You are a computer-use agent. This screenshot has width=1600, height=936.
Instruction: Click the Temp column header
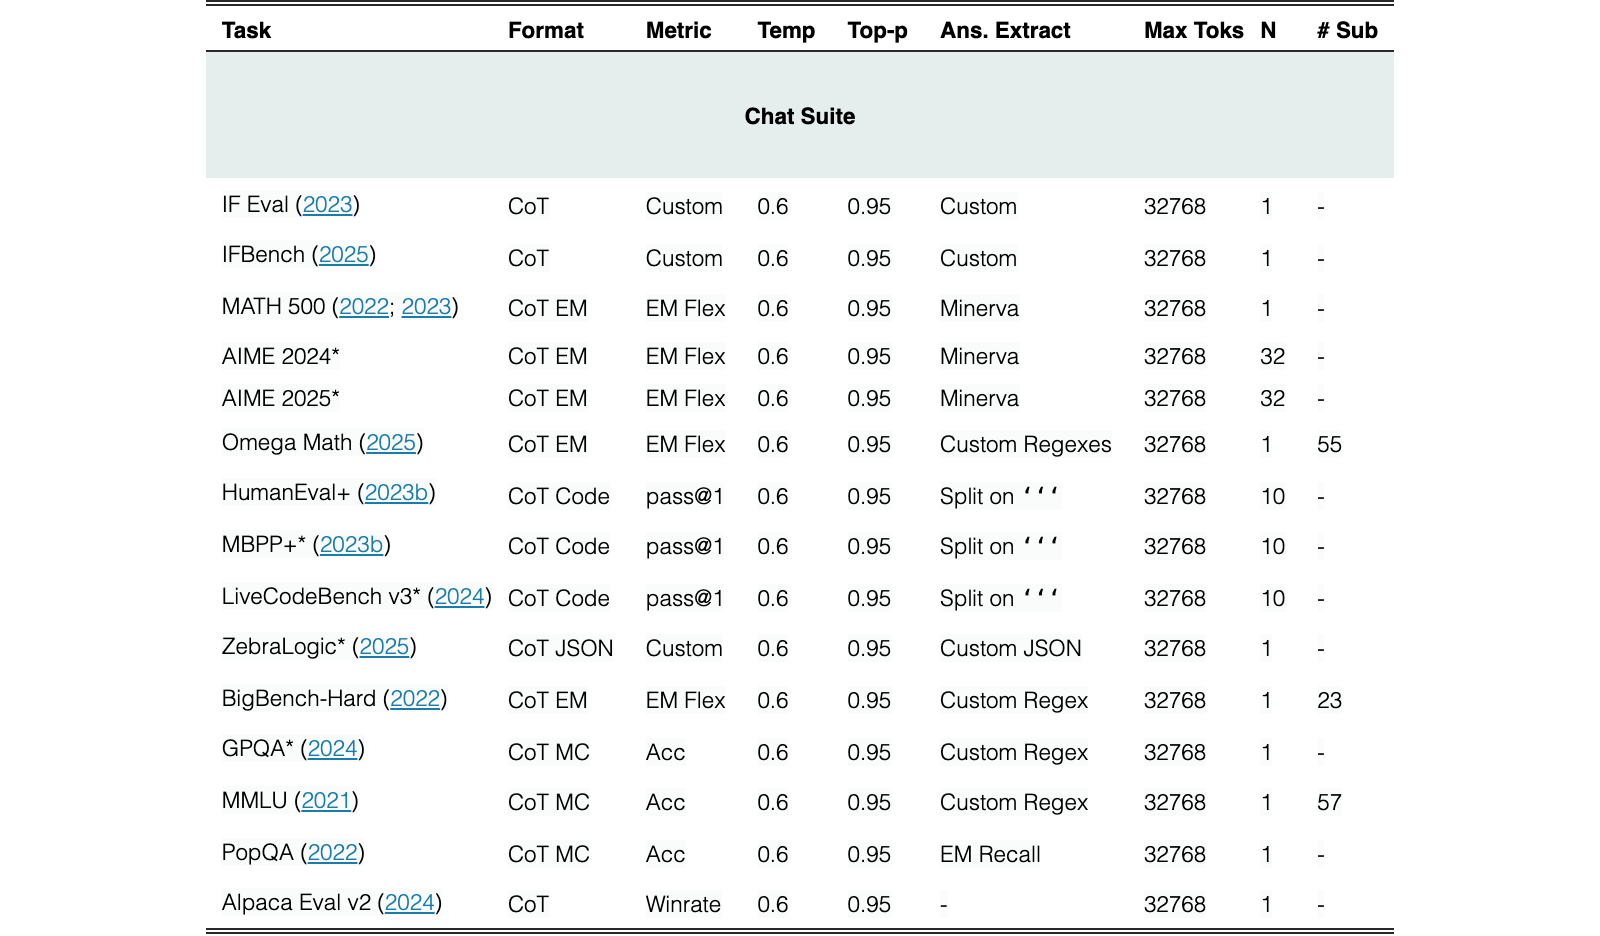[786, 31]
